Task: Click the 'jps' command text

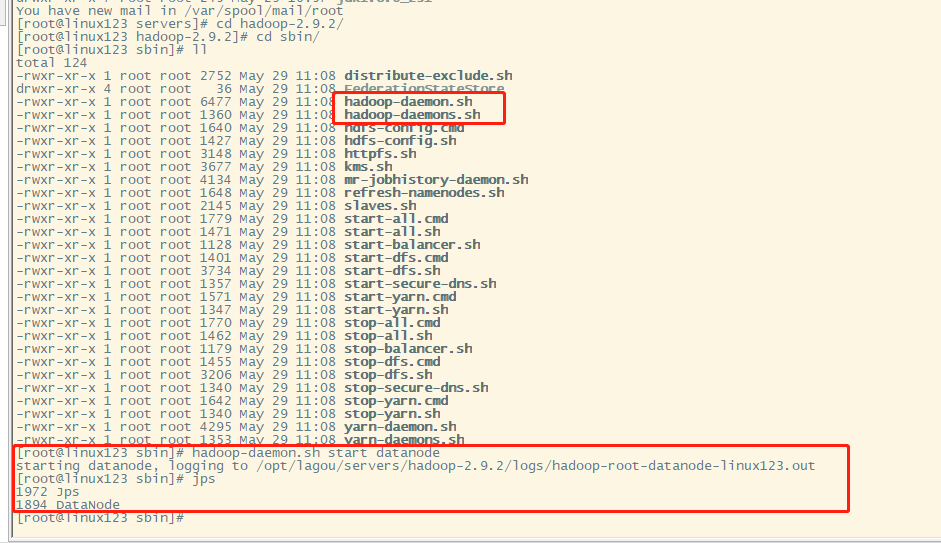Action: [x=203, y=479]
